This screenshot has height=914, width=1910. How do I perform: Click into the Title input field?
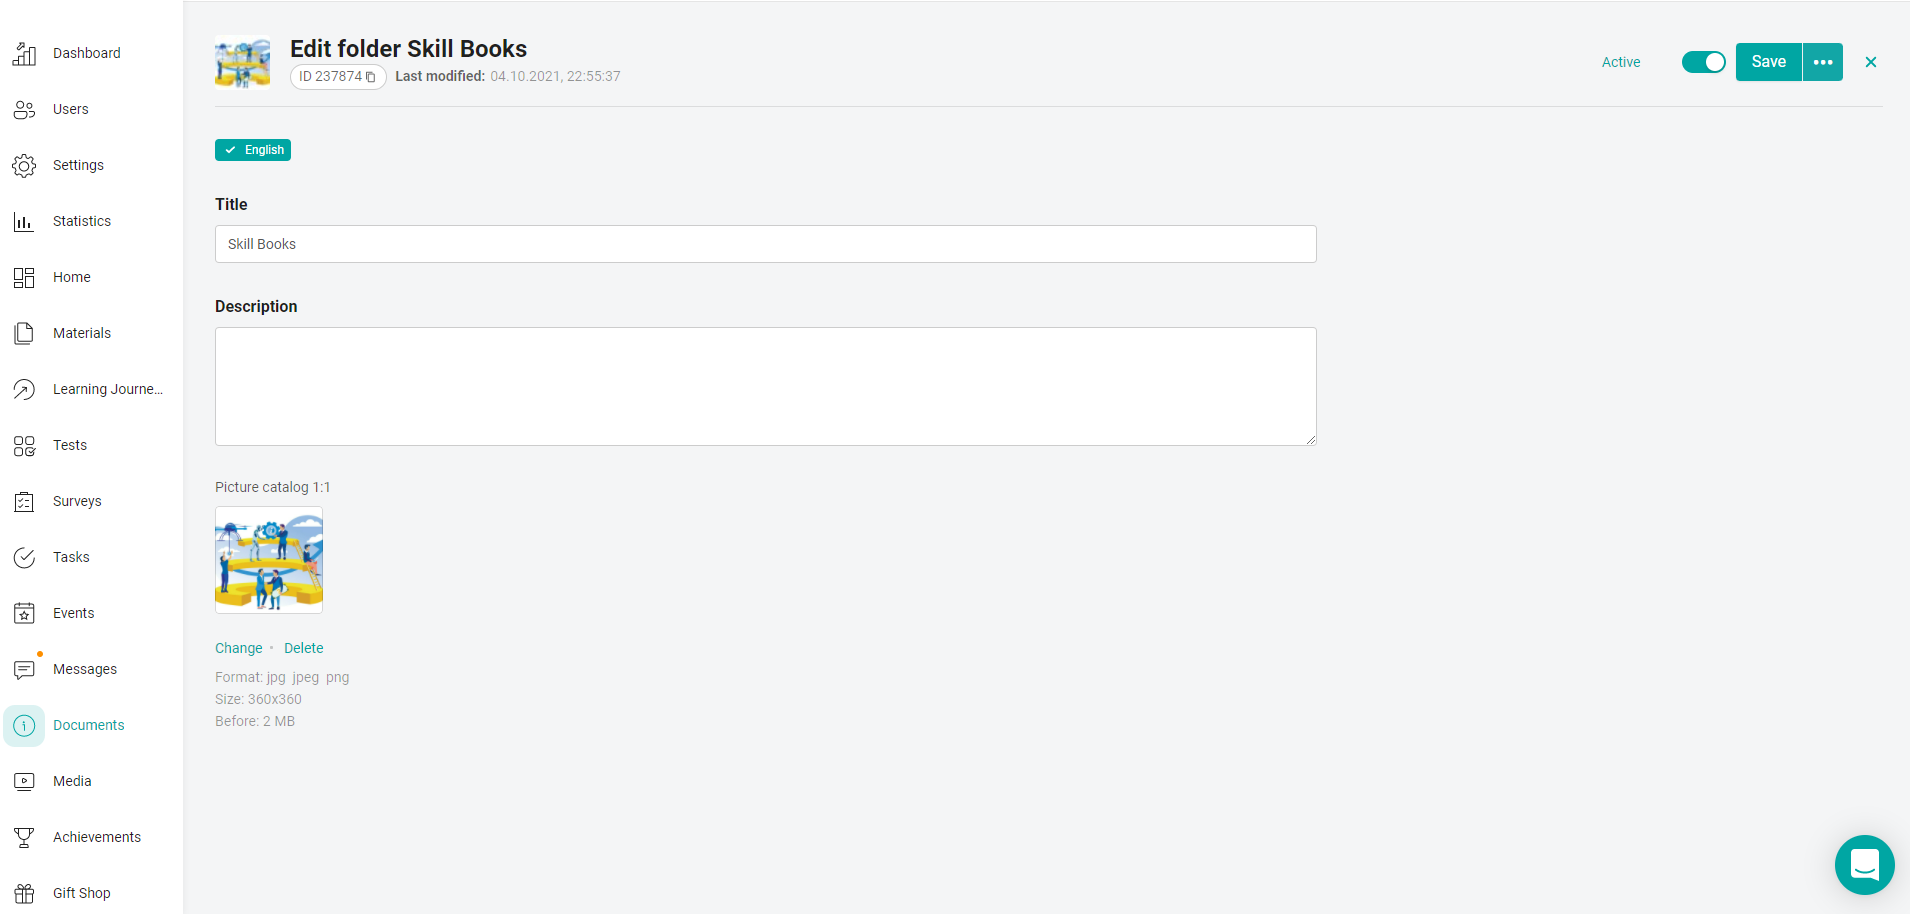coord(765,244)
